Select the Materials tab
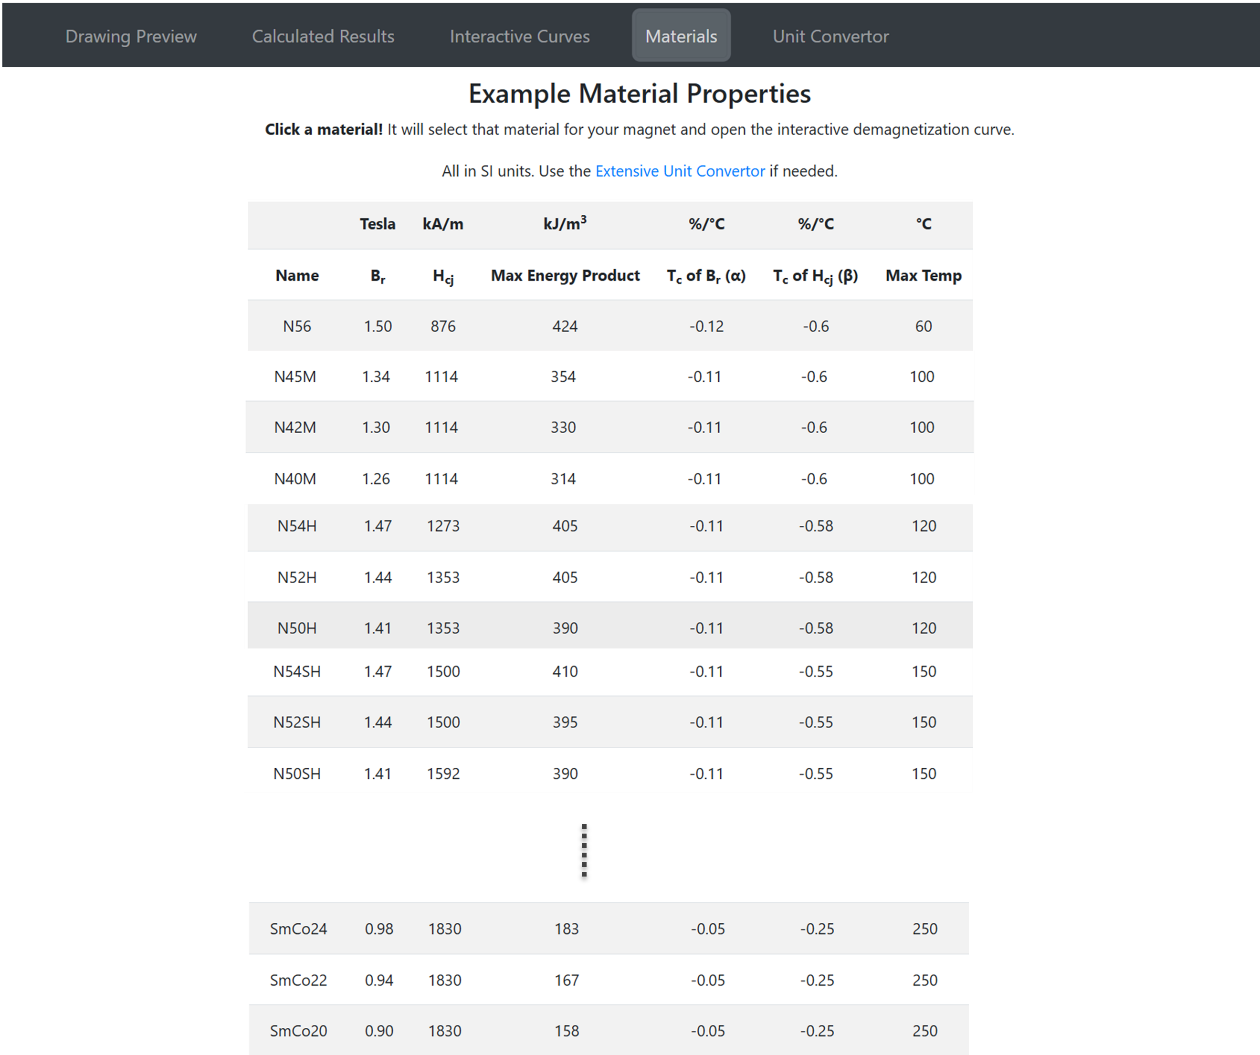Viewport: 1260px width, 1055px height. pos(681,36)
